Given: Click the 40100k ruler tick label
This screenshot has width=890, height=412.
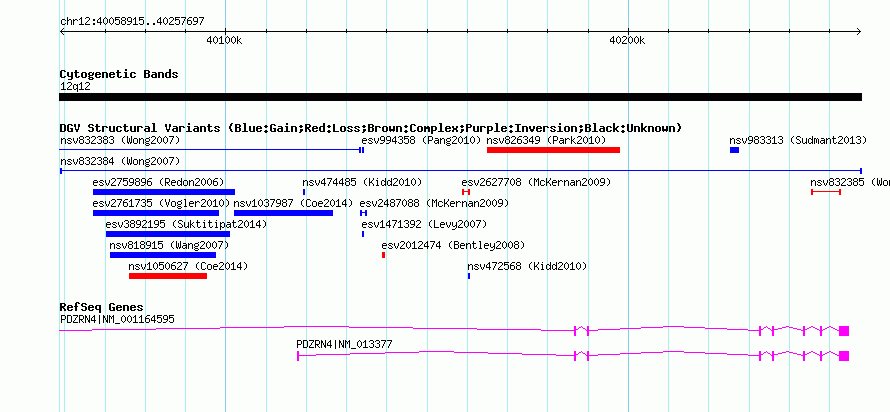Looking at the screenshot, I should pos(224,41).
